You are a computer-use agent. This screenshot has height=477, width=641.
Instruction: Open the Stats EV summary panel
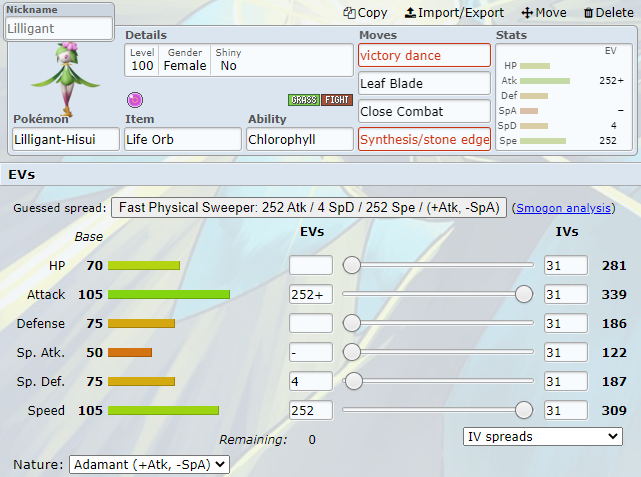564,97
